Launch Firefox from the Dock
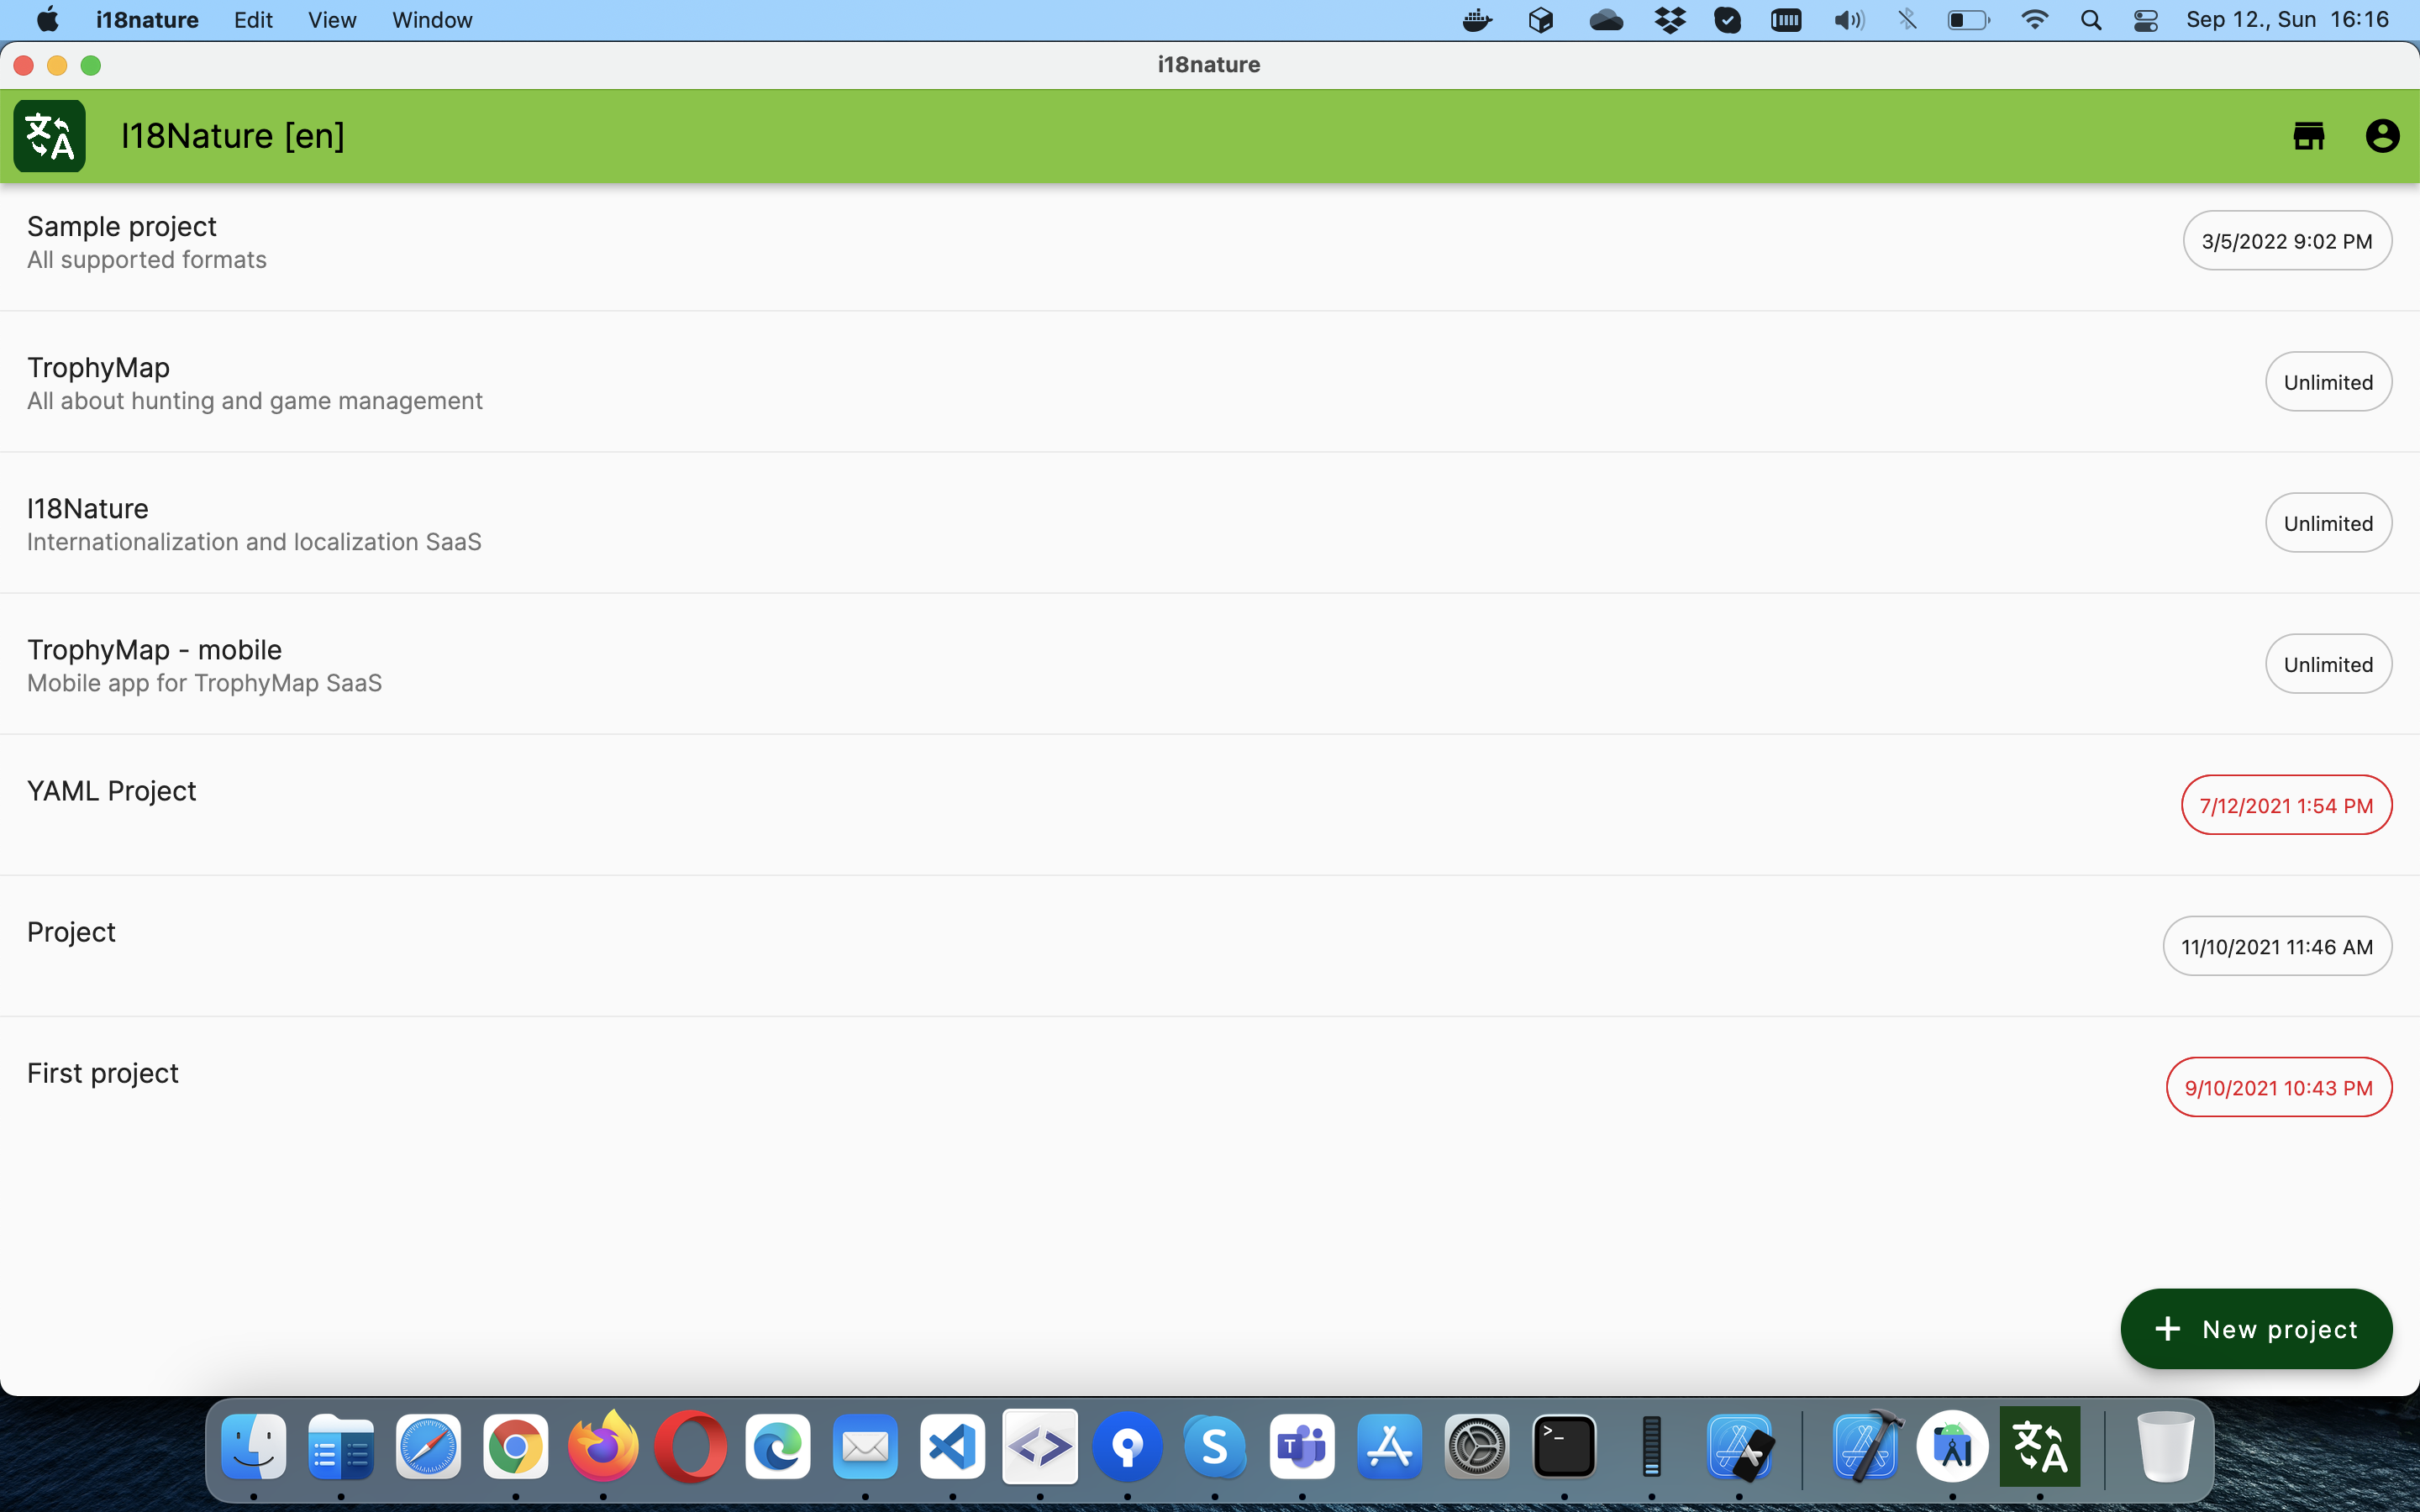The image size is (2420, 1512). (x=603, y=1446)
